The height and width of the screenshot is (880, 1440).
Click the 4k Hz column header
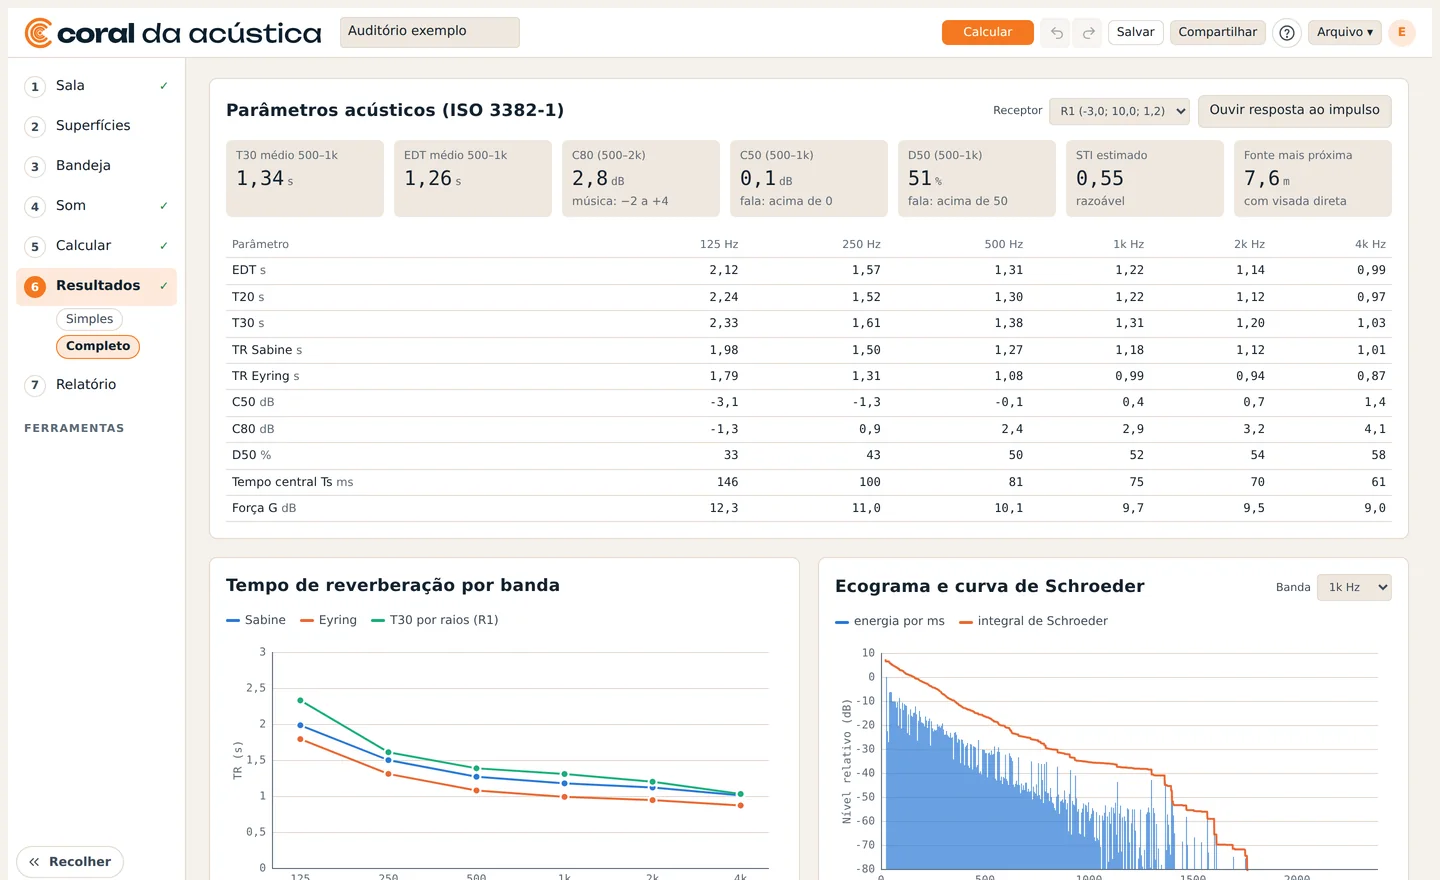1370,244
